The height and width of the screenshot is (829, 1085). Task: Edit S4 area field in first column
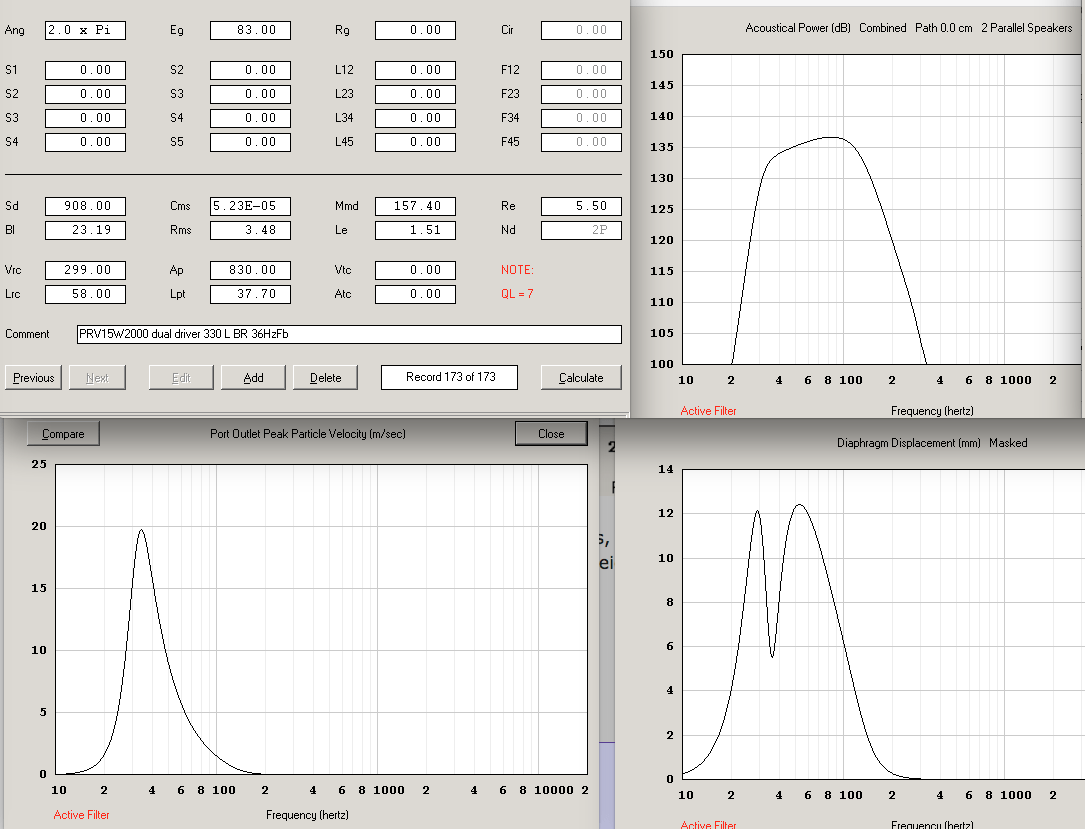85,142
